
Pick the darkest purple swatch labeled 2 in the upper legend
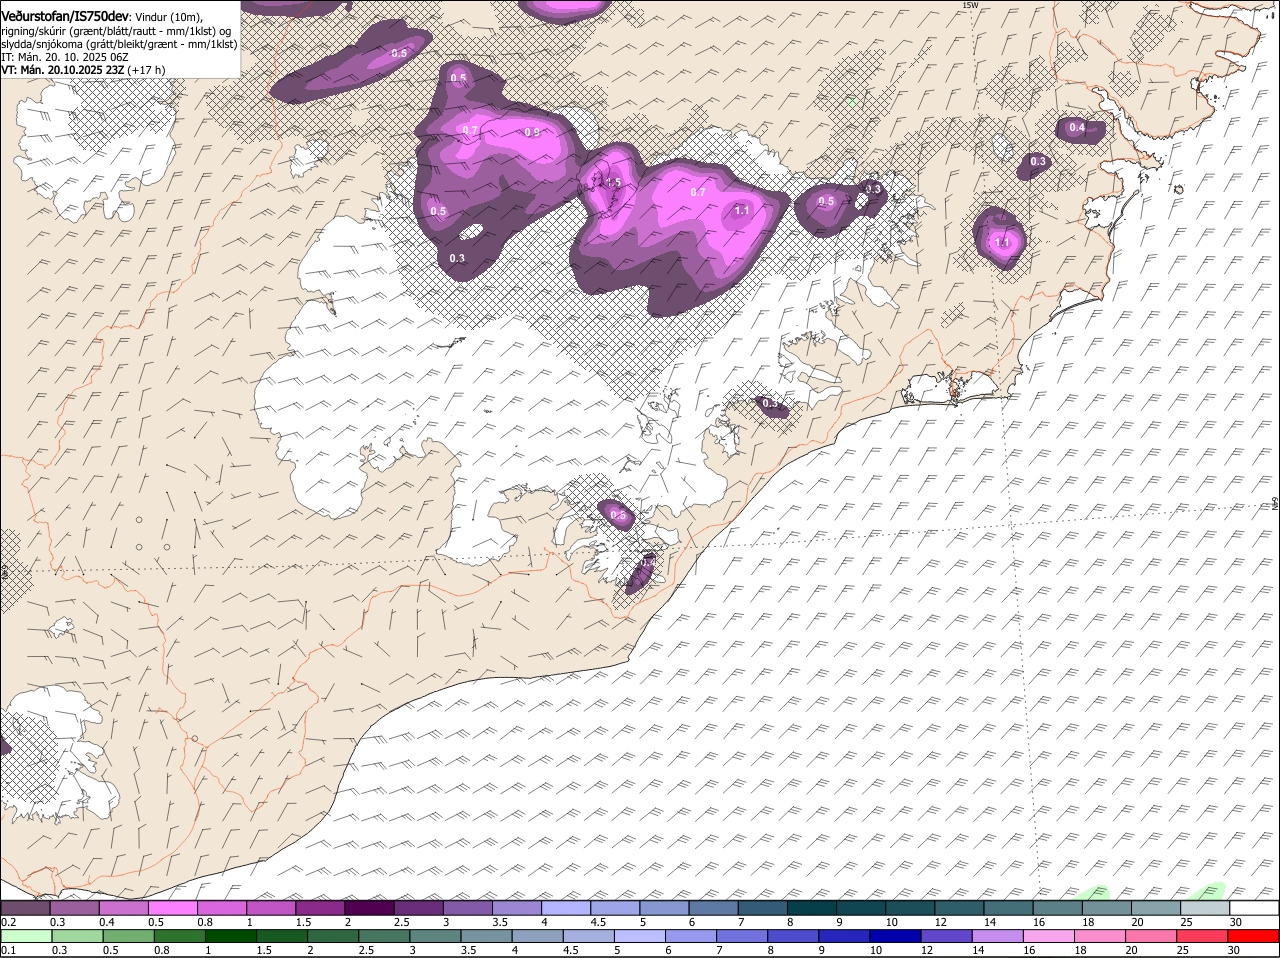[371, 908]
